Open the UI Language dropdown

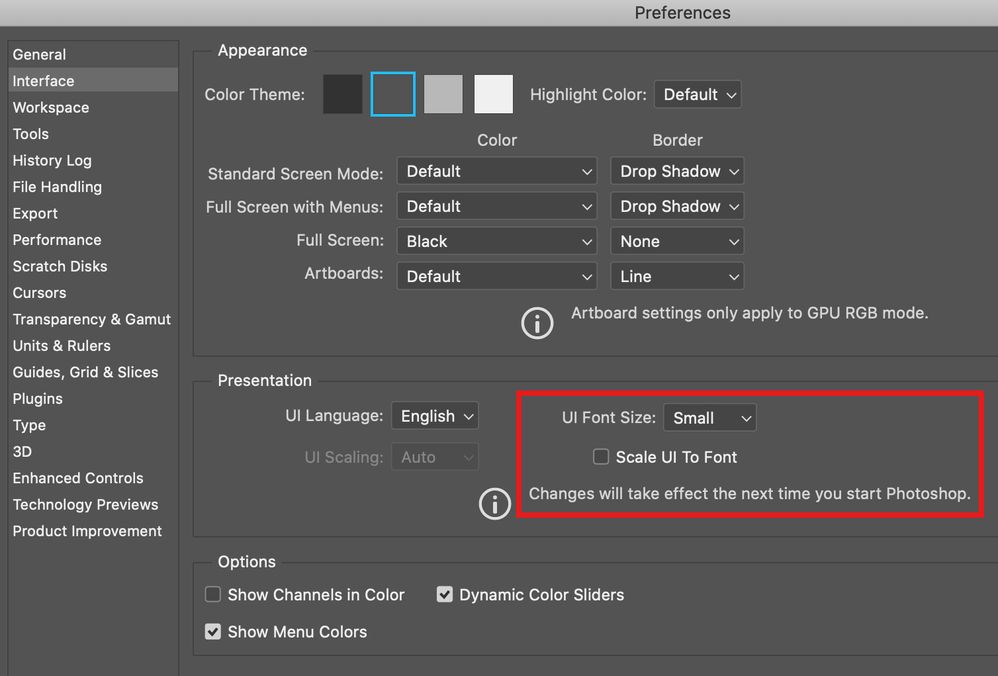pyautogui.click(x=435, y=417)
